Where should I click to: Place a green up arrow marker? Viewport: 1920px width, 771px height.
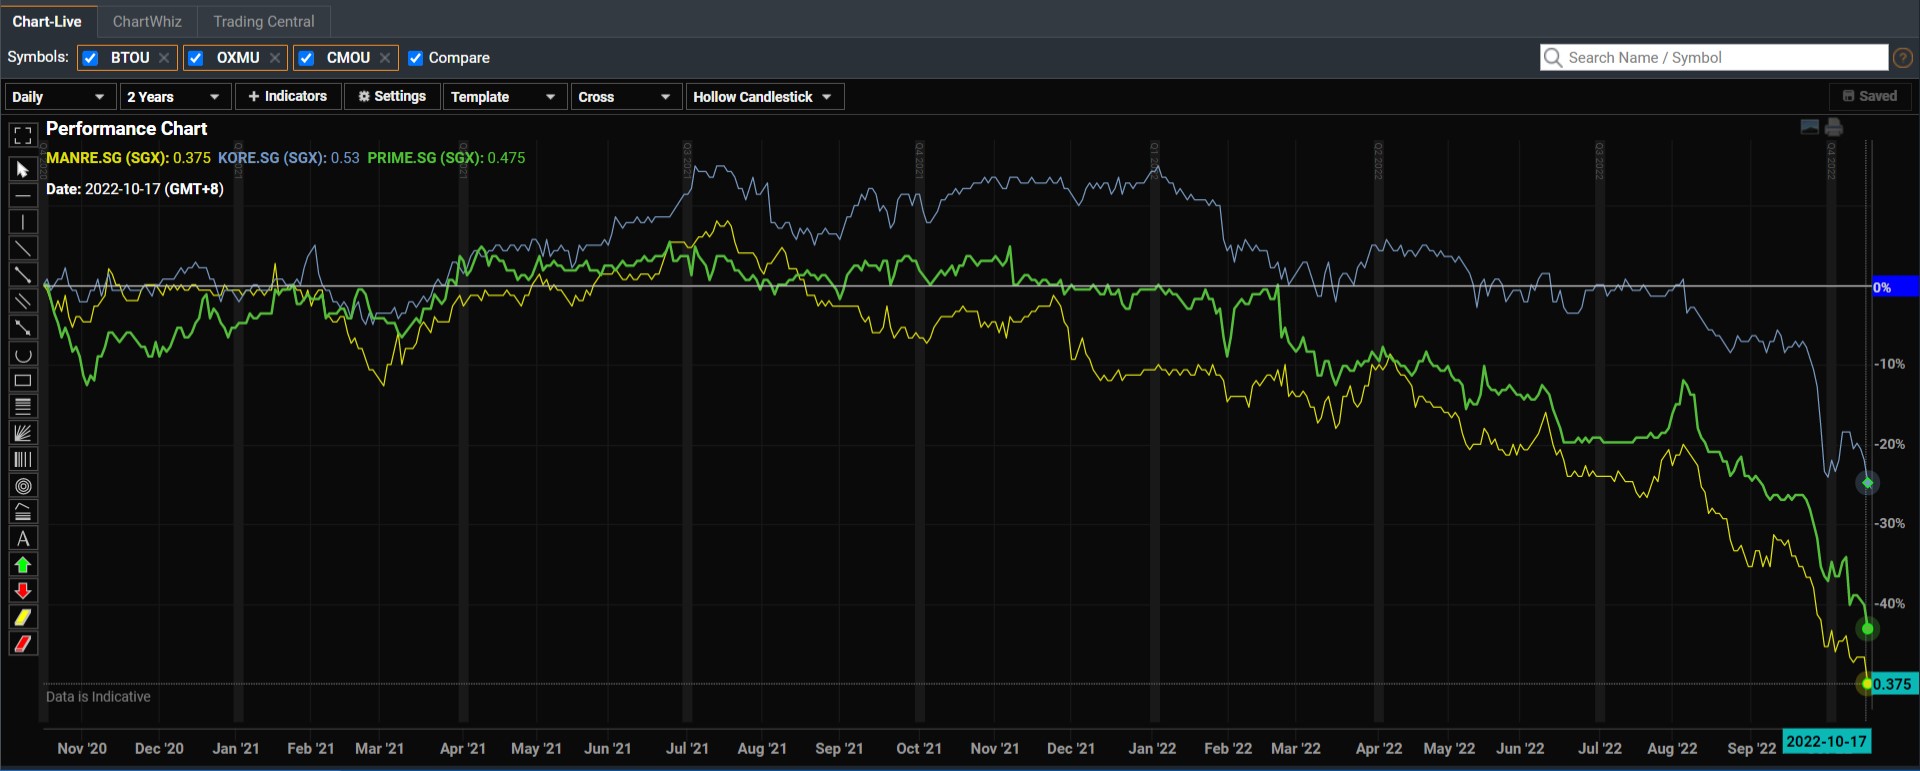pyautogui.click(x=23, y=565)
